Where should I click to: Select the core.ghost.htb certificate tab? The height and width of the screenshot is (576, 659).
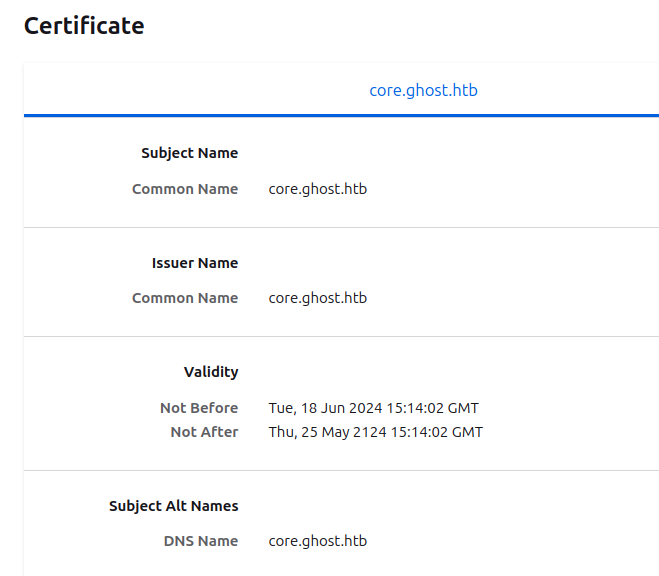[x=423, y=90]
